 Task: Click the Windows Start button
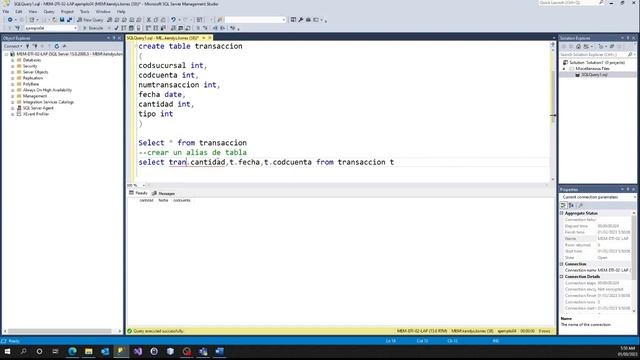click(7, 351)
